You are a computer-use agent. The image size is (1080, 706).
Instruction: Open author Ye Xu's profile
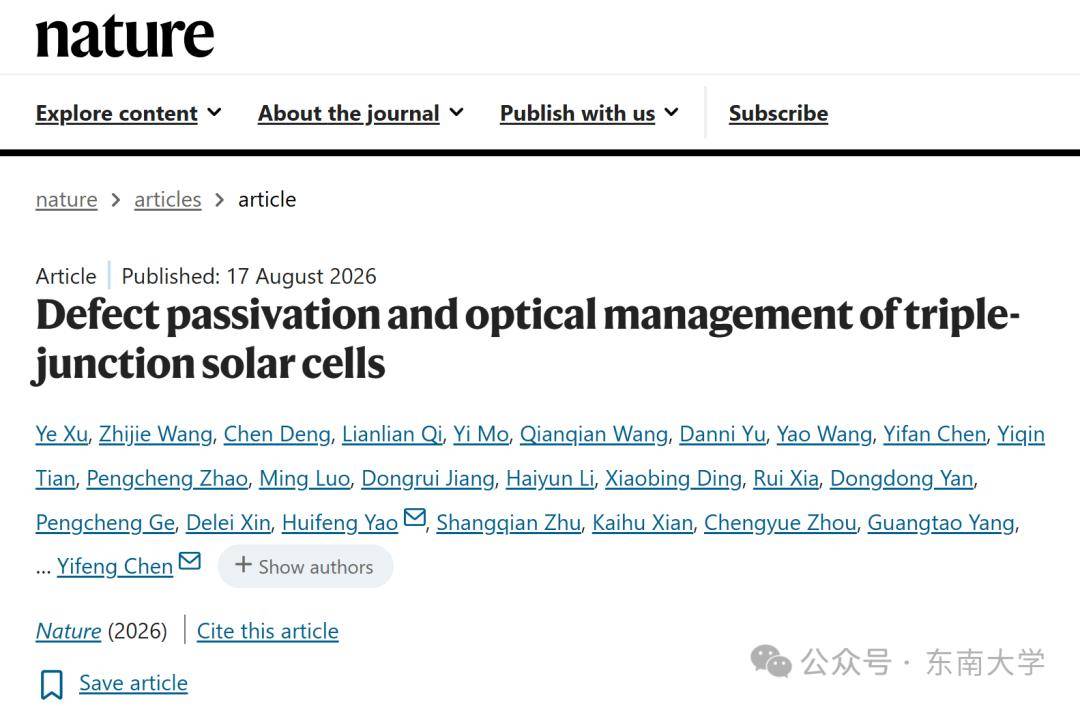point(61,434)
